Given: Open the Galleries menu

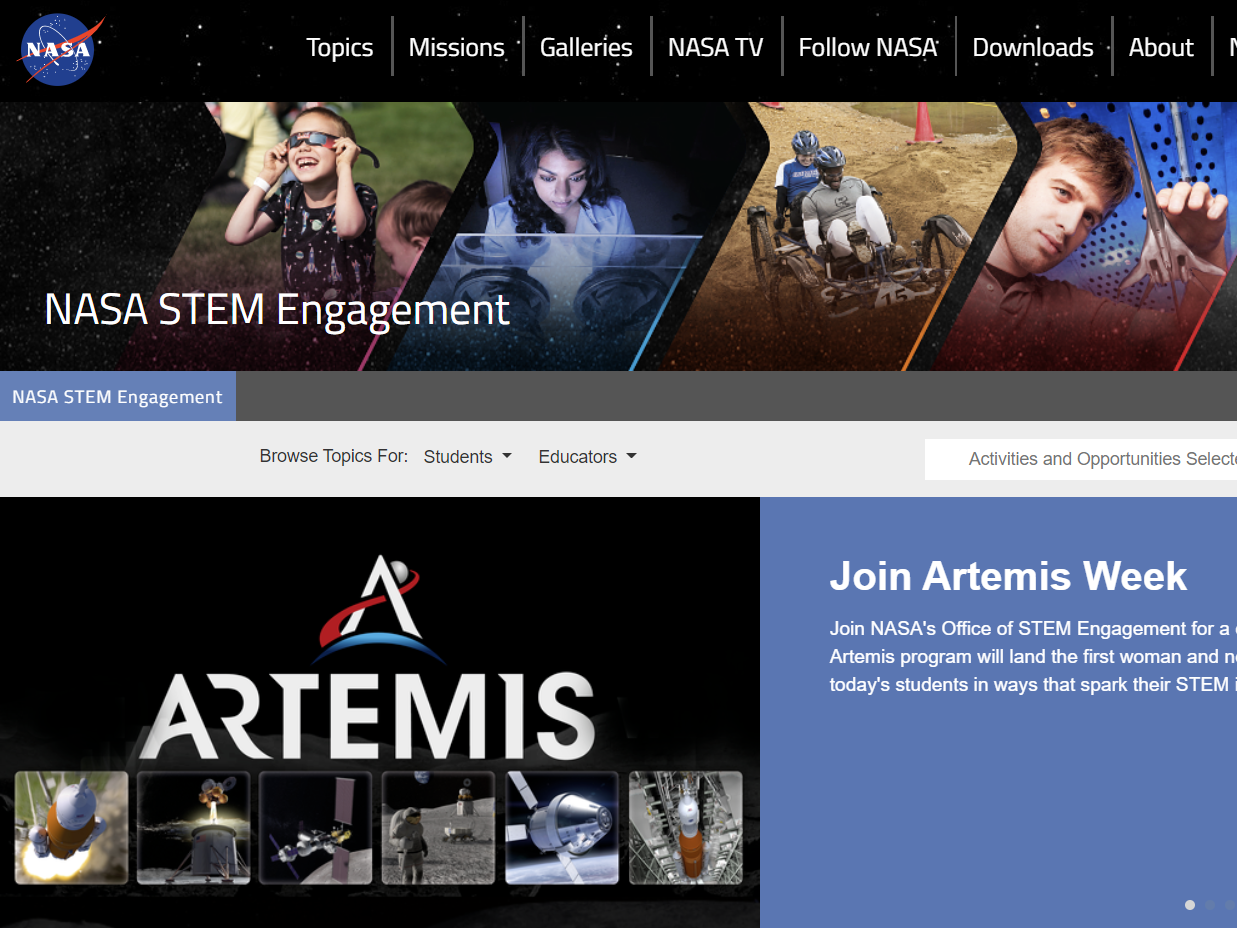Looking at the screenshot, I should pos(586,47).
